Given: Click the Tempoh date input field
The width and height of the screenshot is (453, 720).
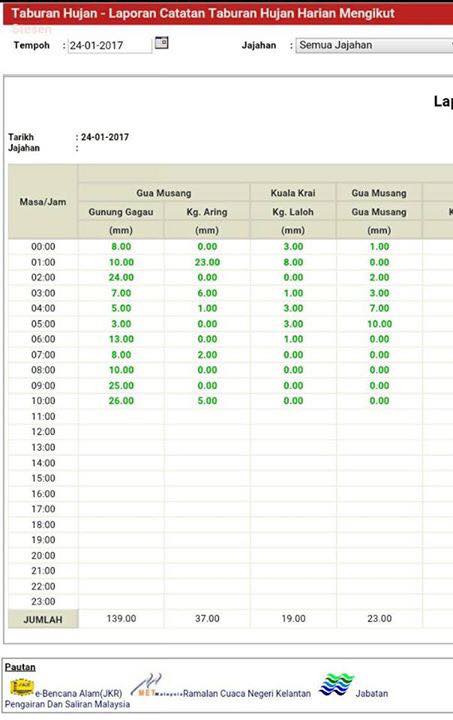Looking at the screenshot, I should [110, 45].
